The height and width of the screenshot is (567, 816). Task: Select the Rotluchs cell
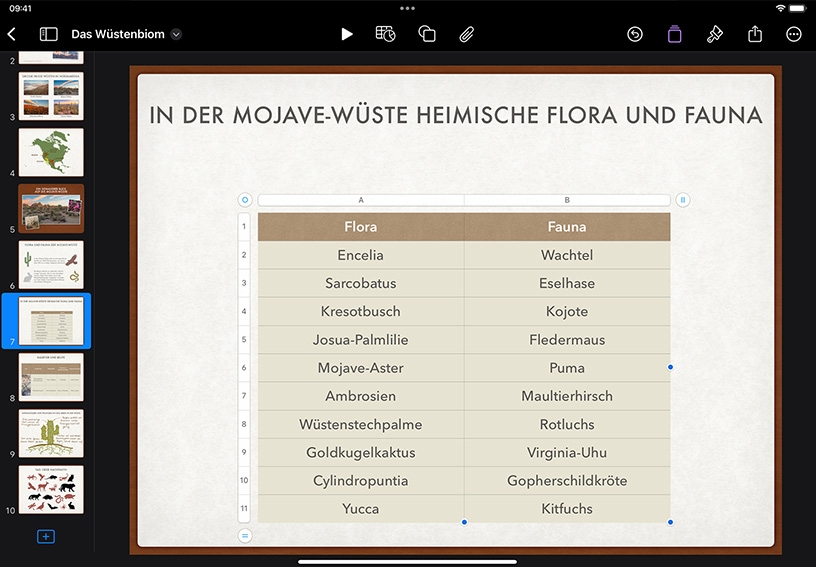pos(567,424)
